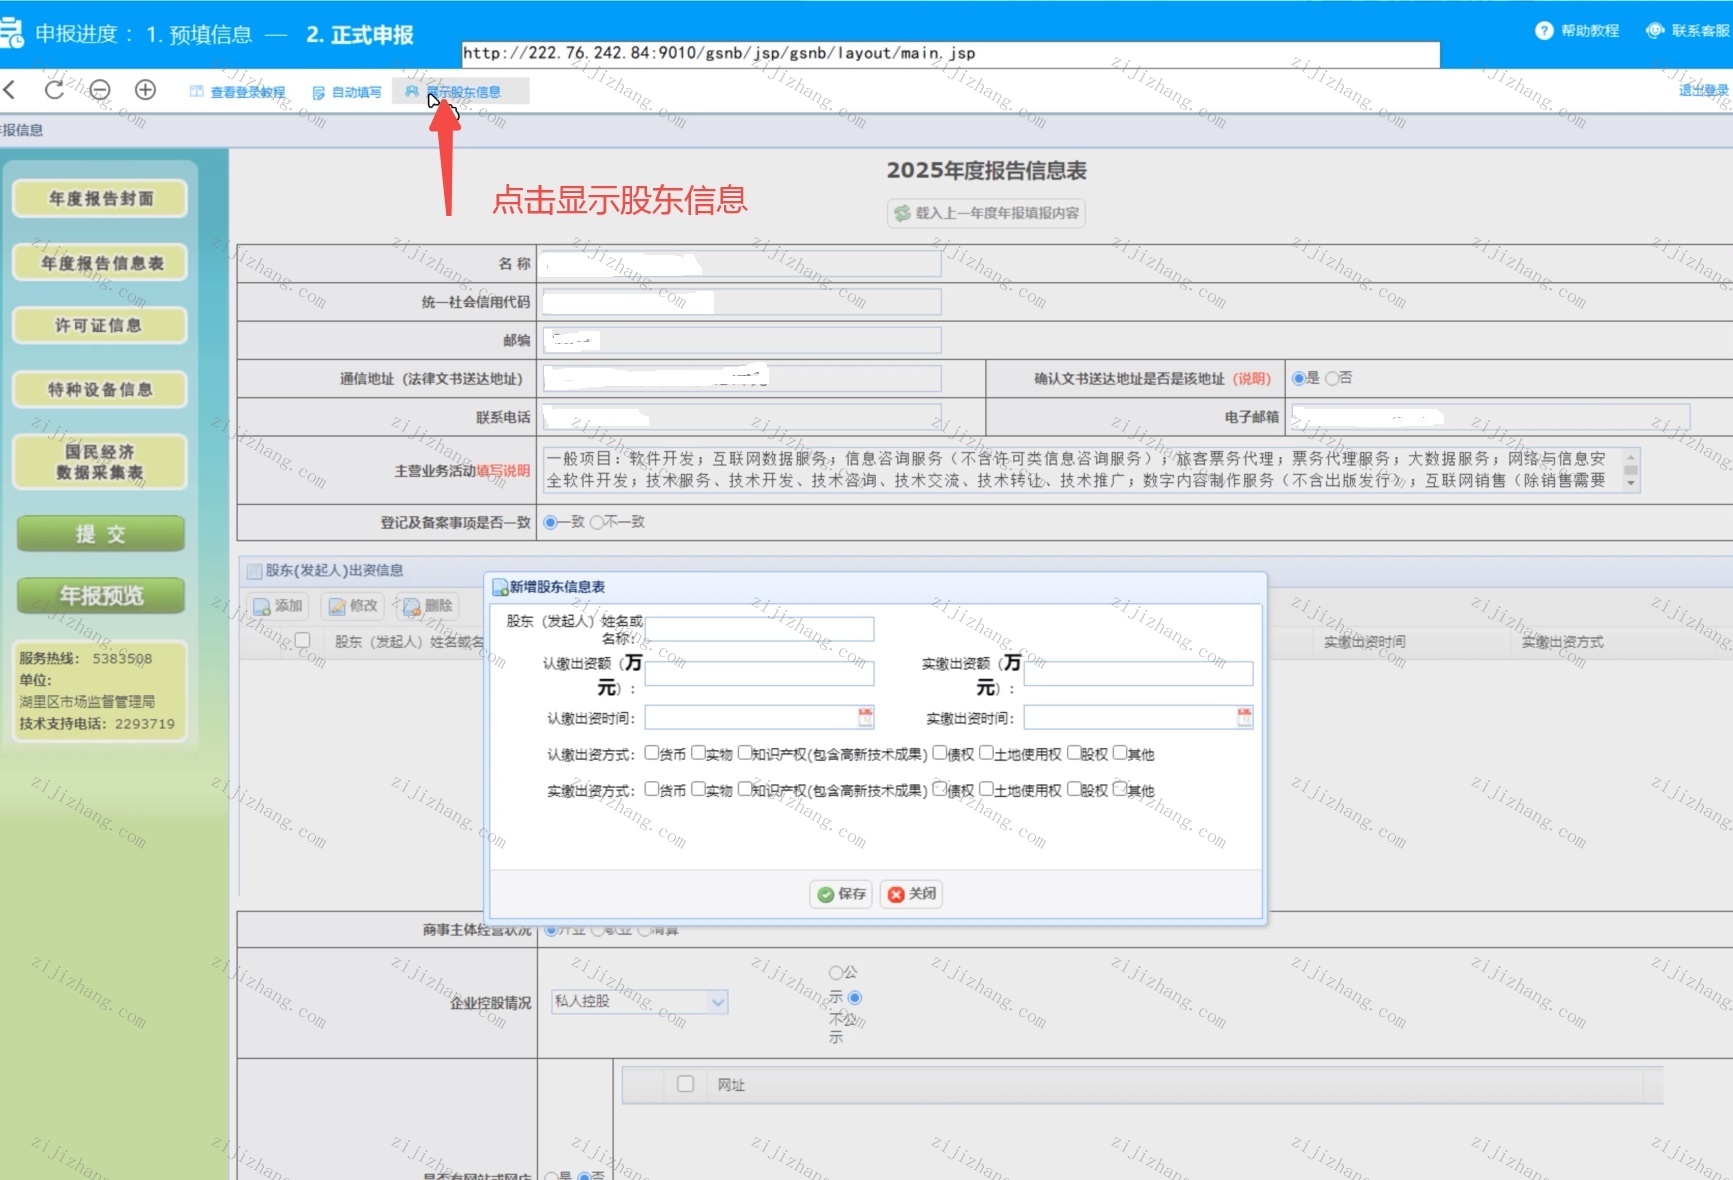This screenshot has height=1180, width=1733.
Task: Open 帮助教程 at the top right
Action: pyautogui.click(x=1577, y=31)
